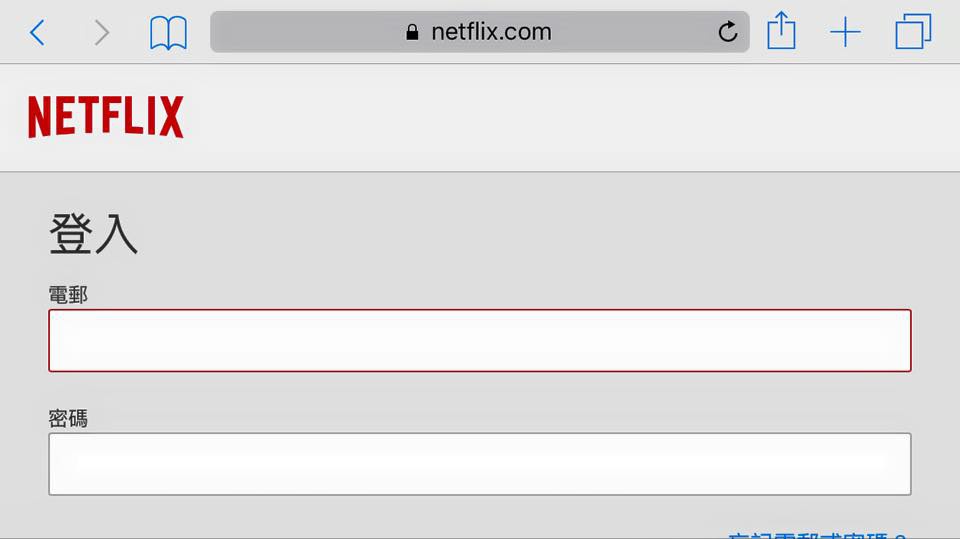960x539 pixels.
Task: Add a new tab with plus icon
Action: point(846,32)
